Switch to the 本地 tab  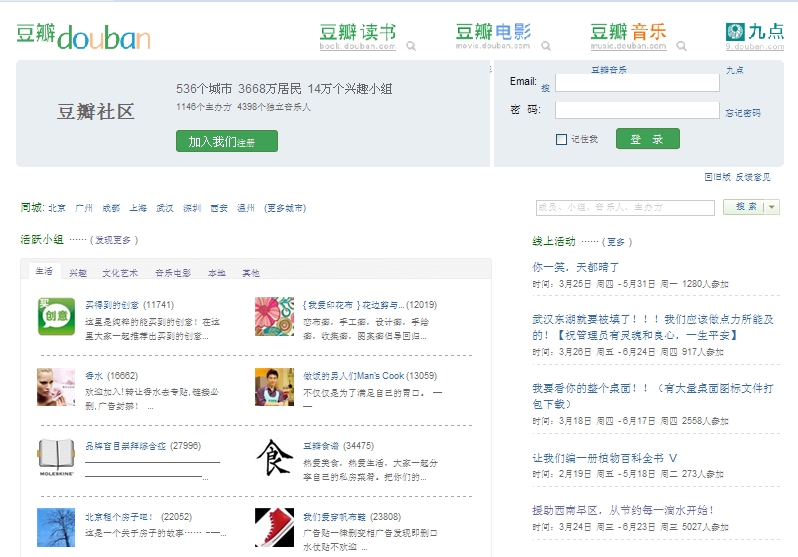pos(217,273)
